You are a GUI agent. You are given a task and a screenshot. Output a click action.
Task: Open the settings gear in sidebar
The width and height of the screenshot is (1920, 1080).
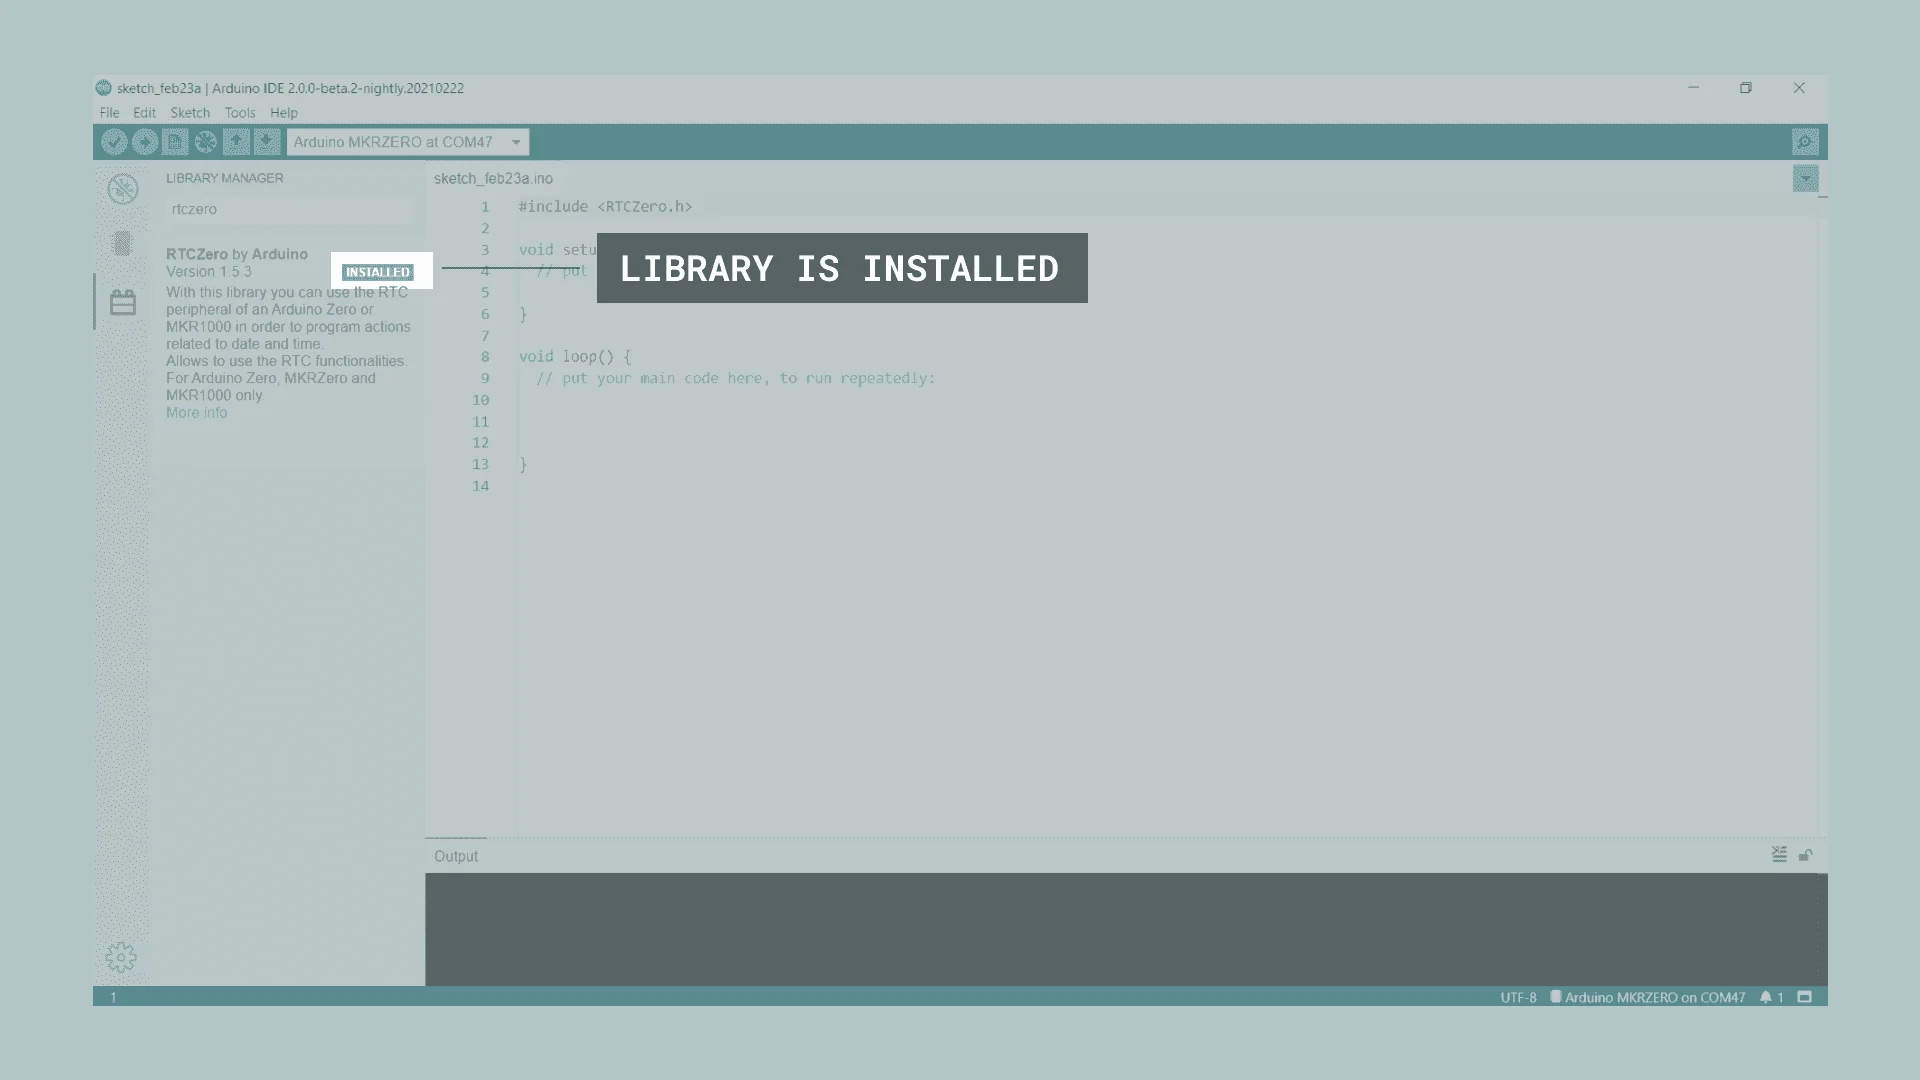(121, 957)
